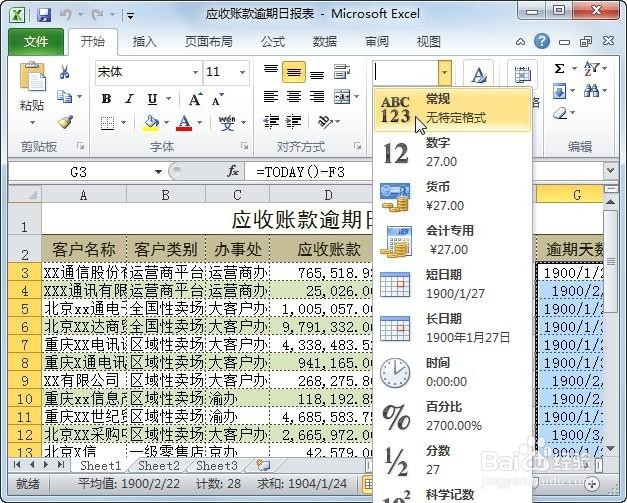The image size is (627, 503).
Task: Click the Help question mark icon
Action: pos(542,41)
